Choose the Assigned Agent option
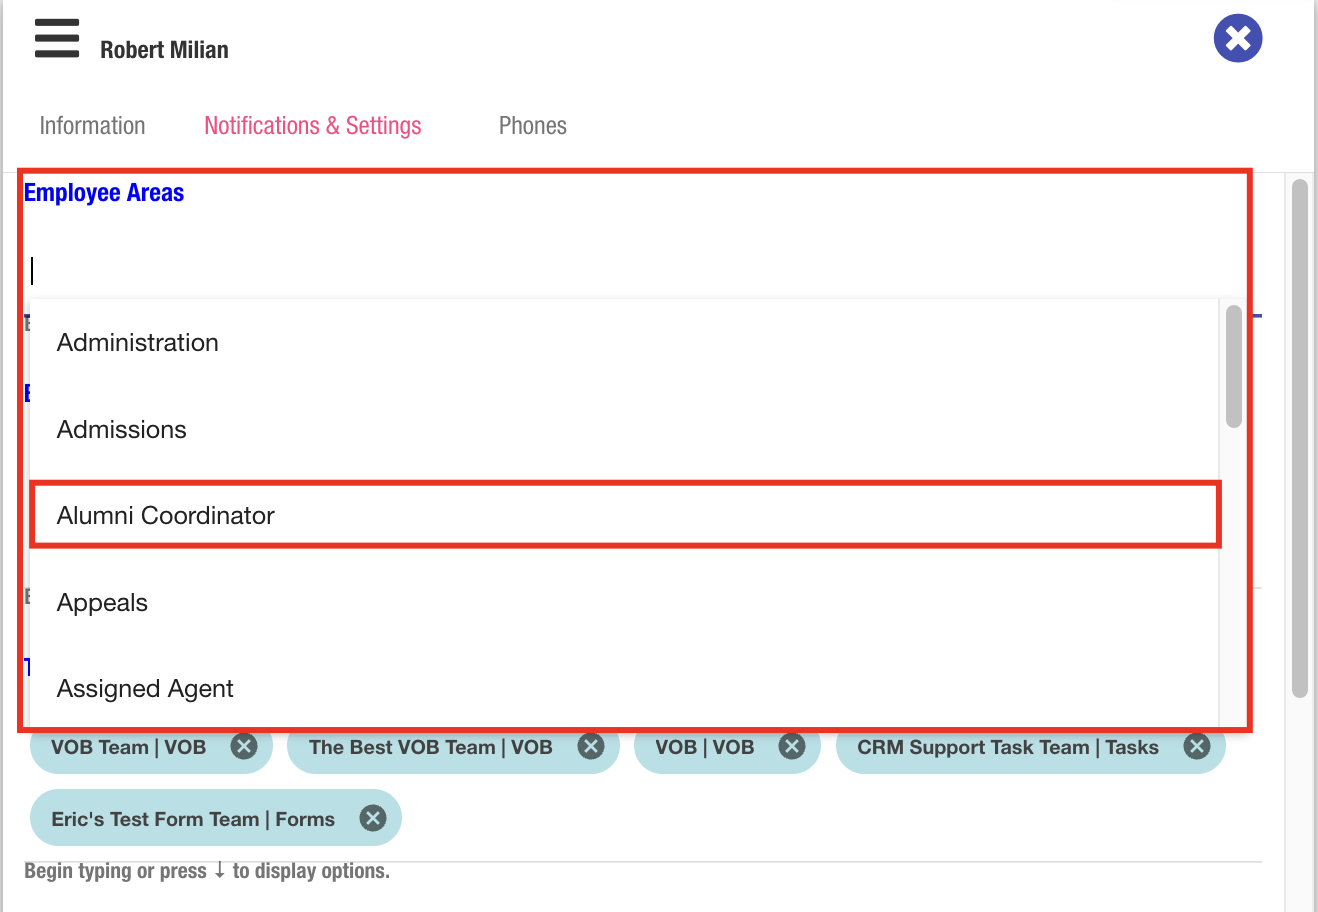The image size is (1318, 912). [x=145, y=689]
